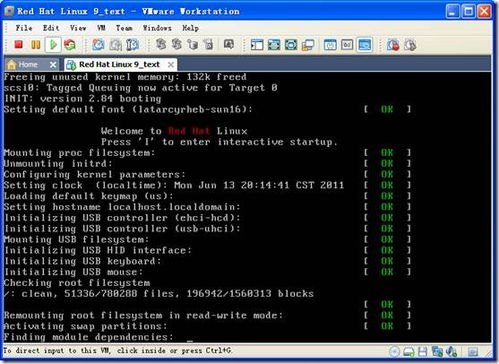Close the Home tab
Viewport: 499px width, 364px height.
coord(53,65)
